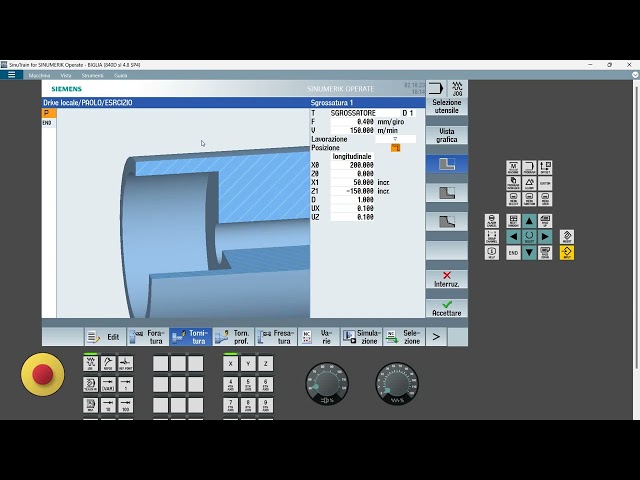Activate MDA mode key
Screen dimensions: 640x480
pos(90,405)
